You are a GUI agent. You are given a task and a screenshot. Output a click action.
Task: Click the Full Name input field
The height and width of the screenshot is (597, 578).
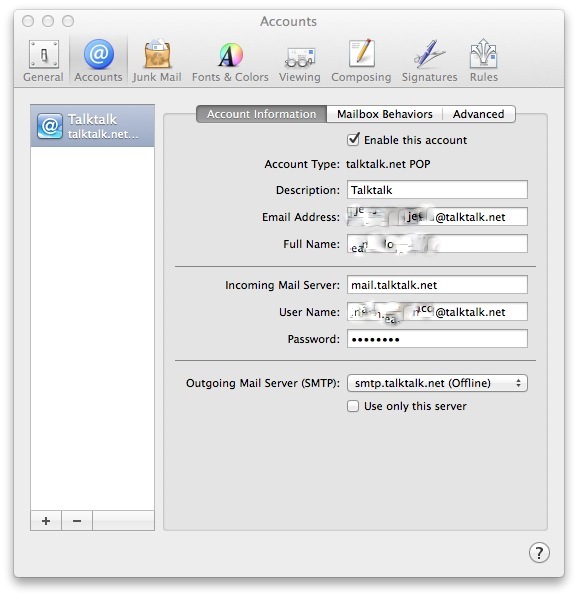[437, 244]
